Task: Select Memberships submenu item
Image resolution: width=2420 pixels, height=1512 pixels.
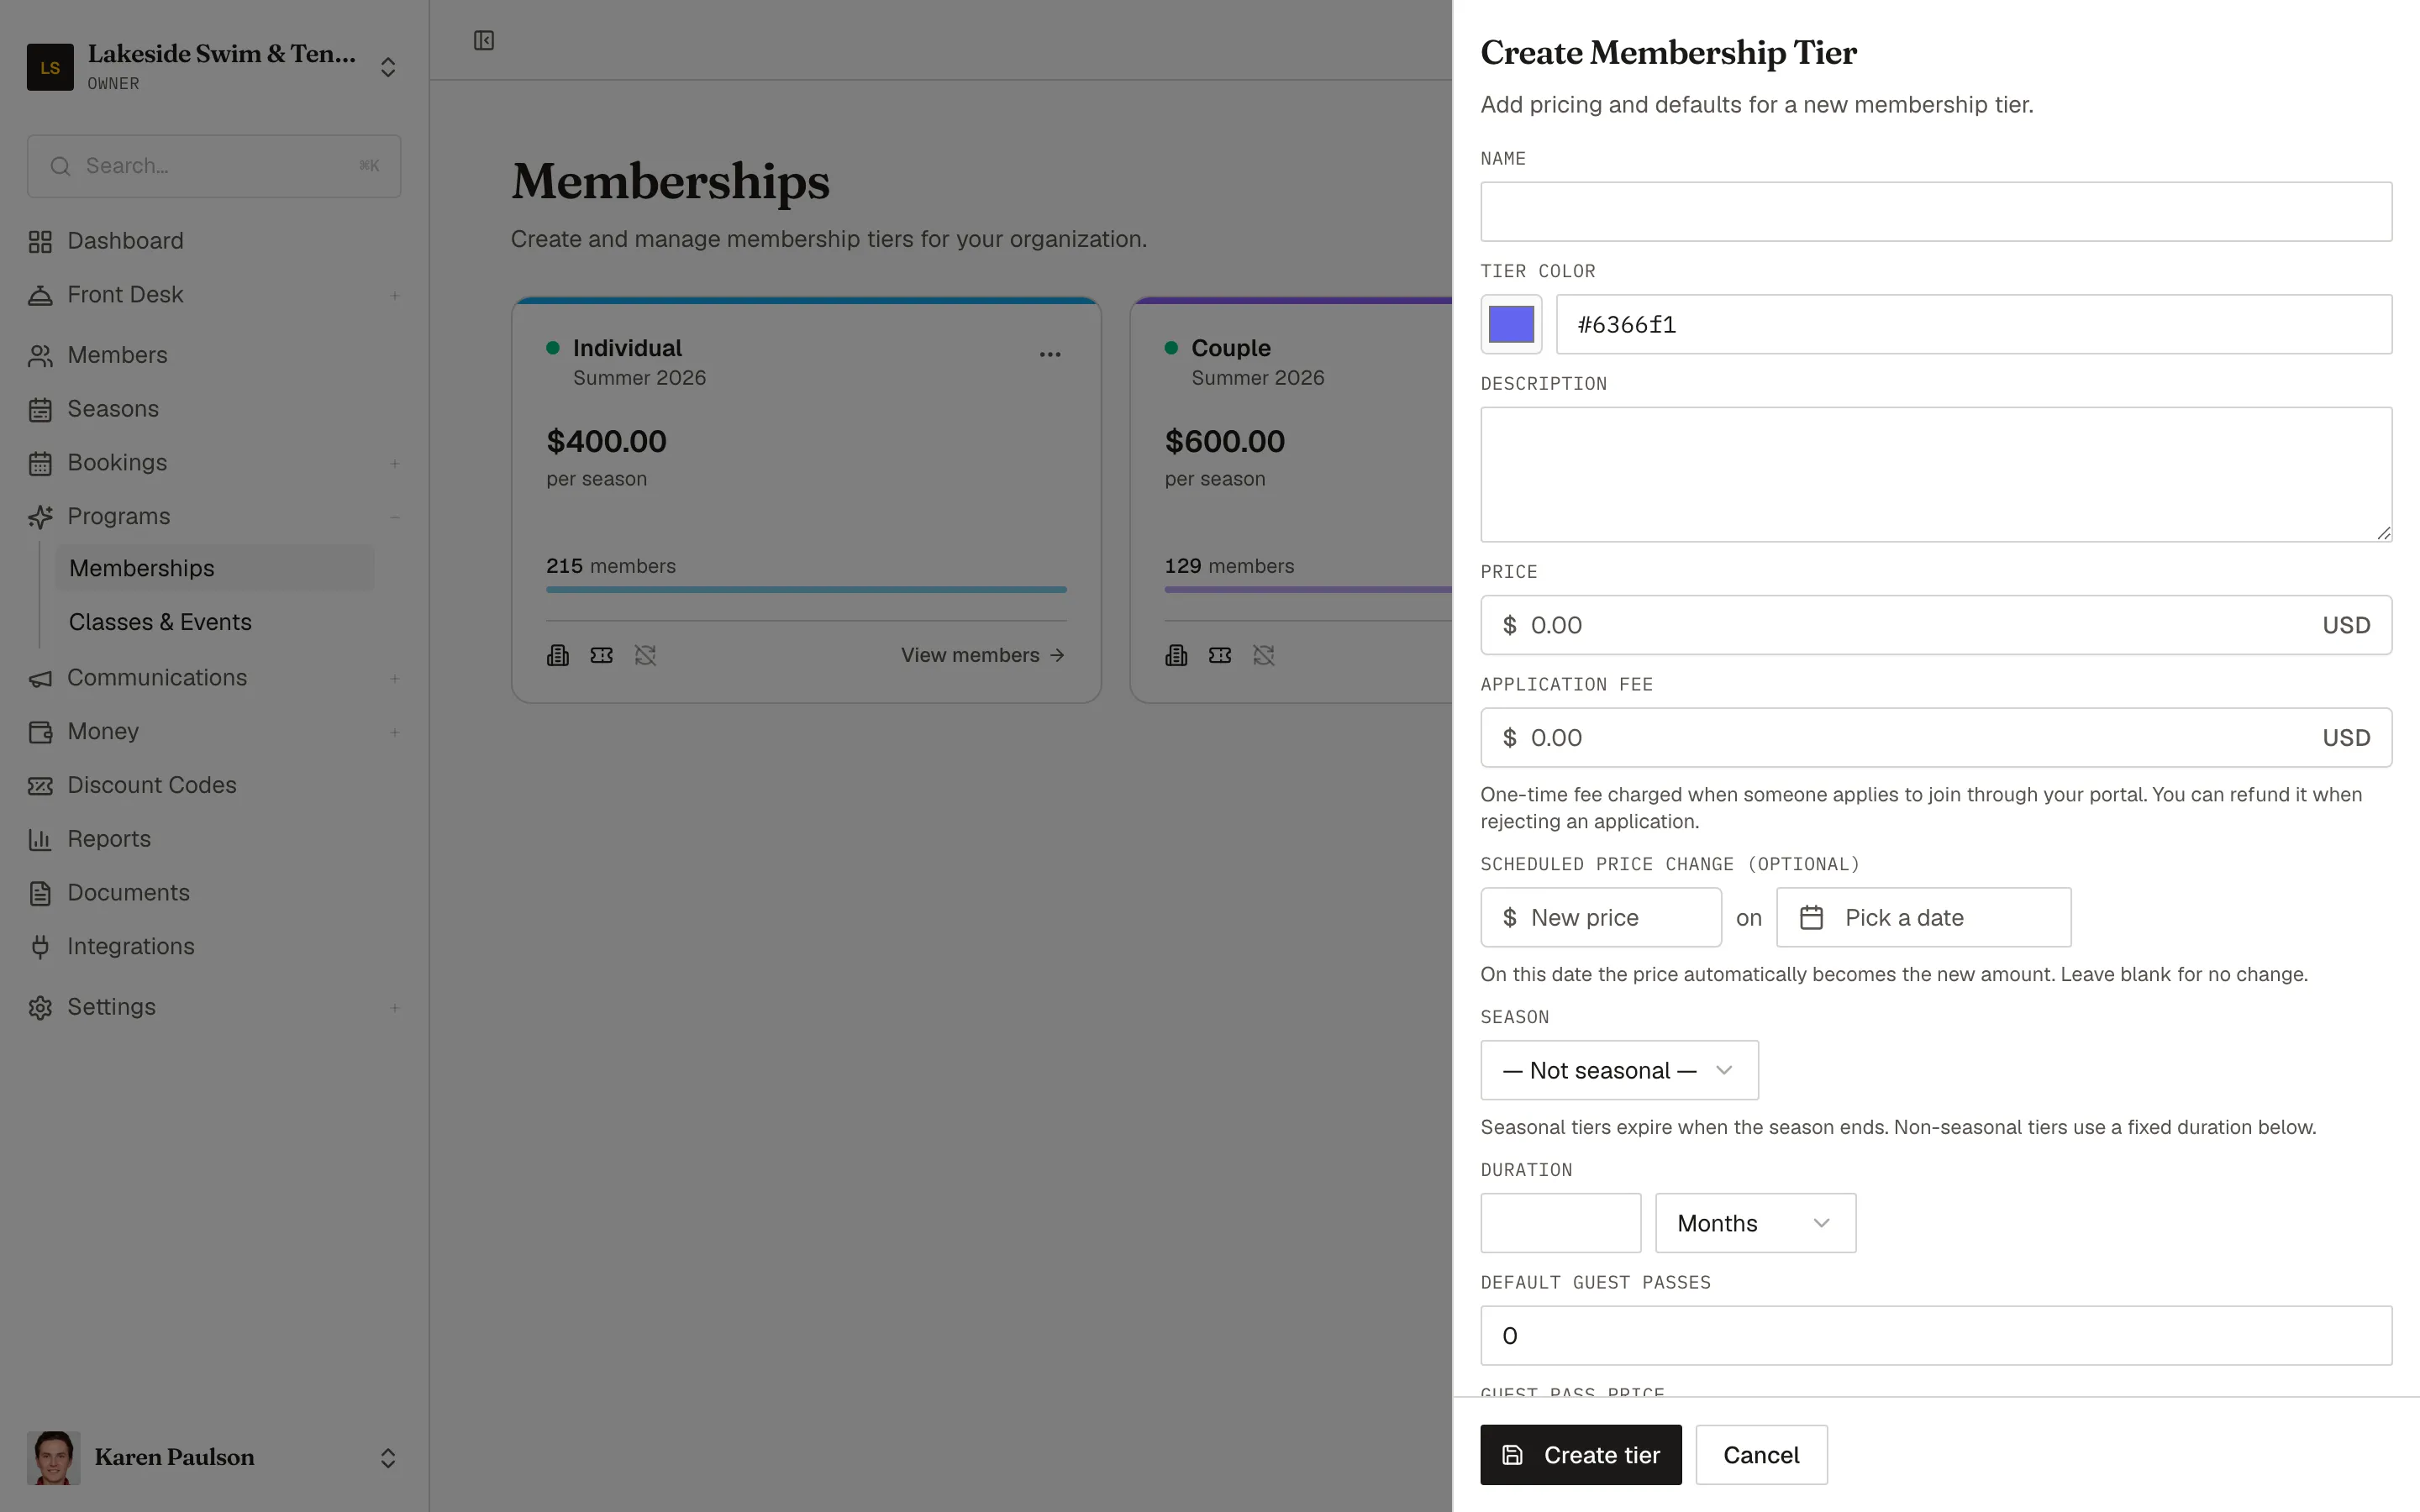Action: [x=214, y=568]
